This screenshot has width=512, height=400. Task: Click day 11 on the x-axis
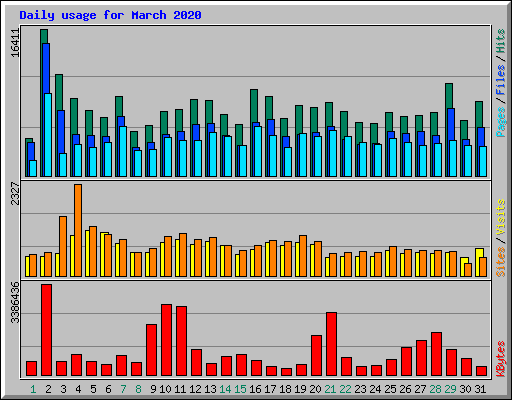[x=180, y=389]
